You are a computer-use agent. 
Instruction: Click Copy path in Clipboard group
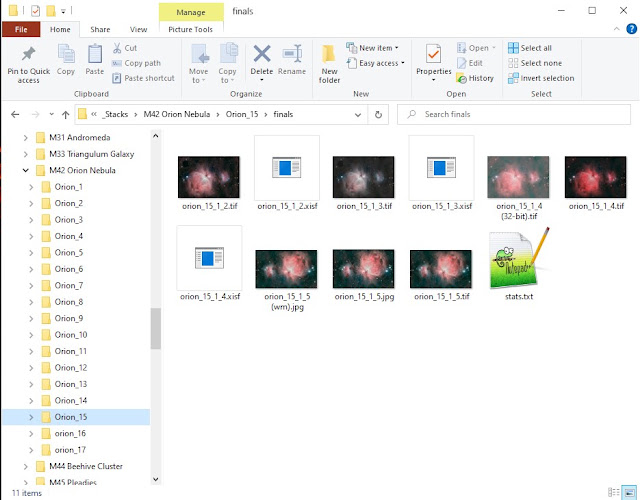pos(137,63)
